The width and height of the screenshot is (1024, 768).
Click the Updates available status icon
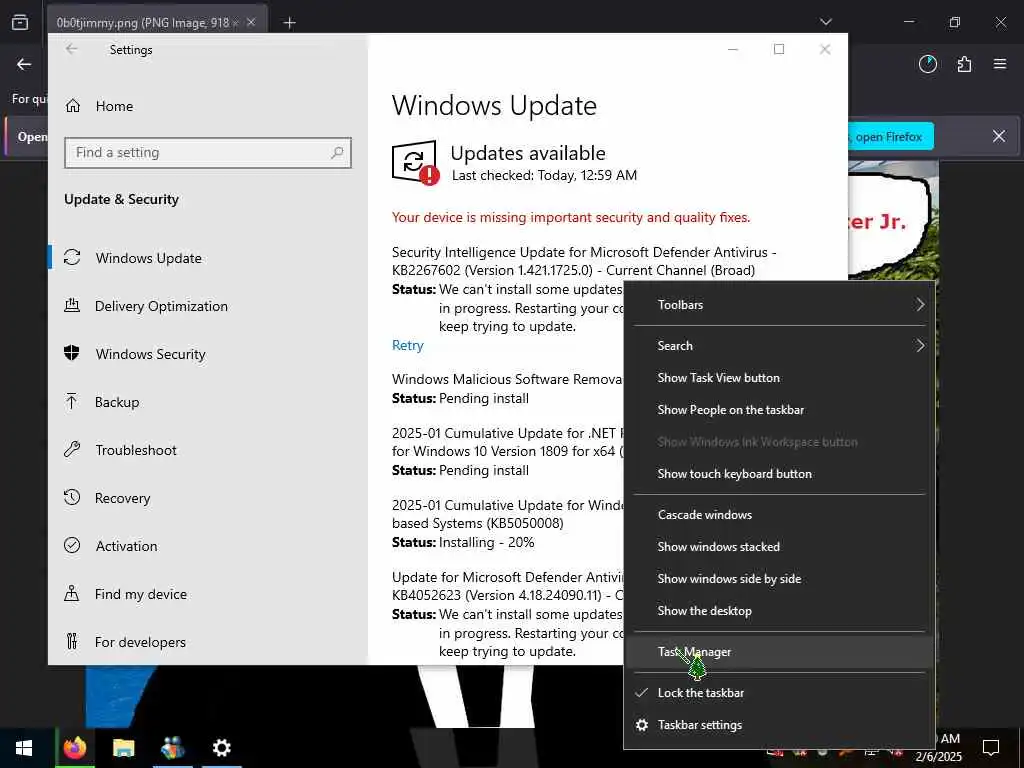point(415,163)
